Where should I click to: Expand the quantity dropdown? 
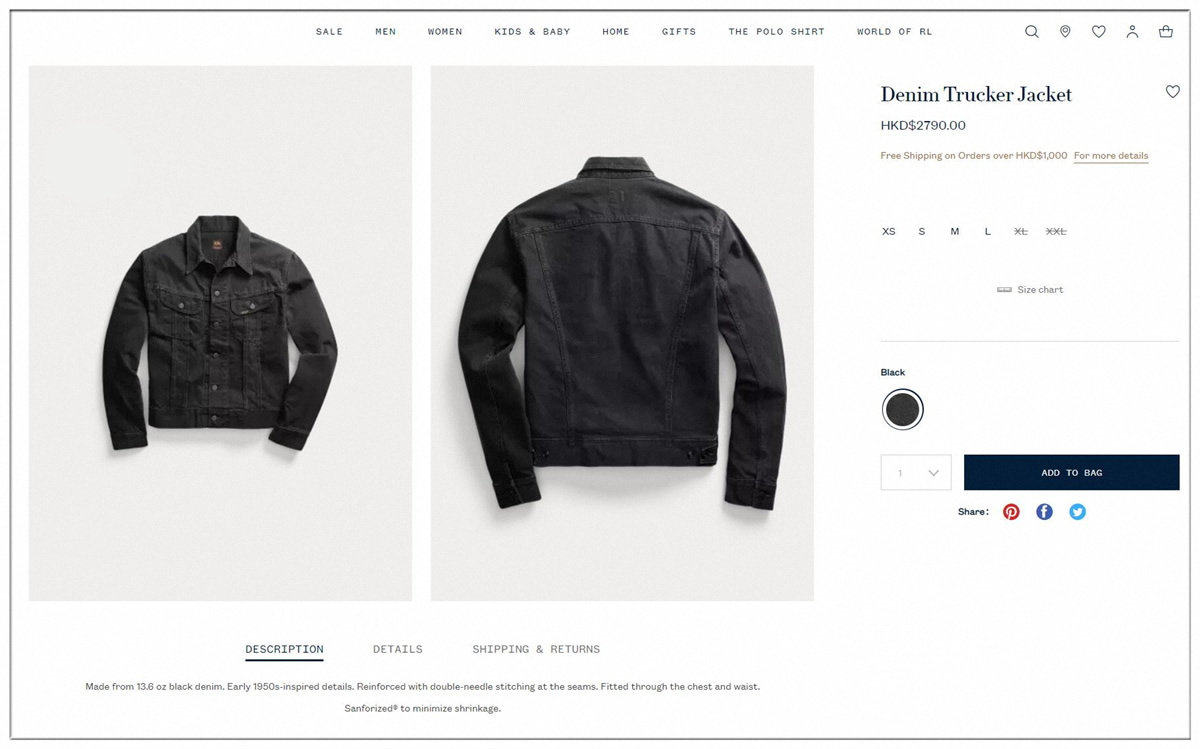click(916, 473)
